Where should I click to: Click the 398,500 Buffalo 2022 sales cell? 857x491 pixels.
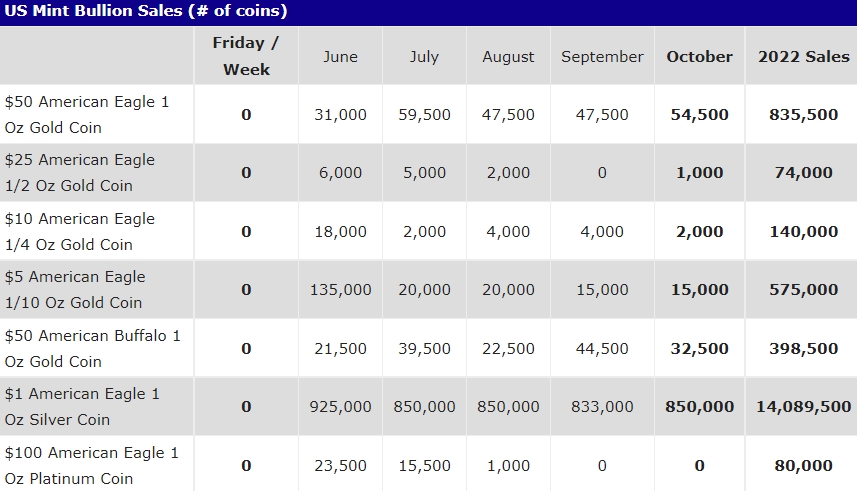click(x=803, y=349)
